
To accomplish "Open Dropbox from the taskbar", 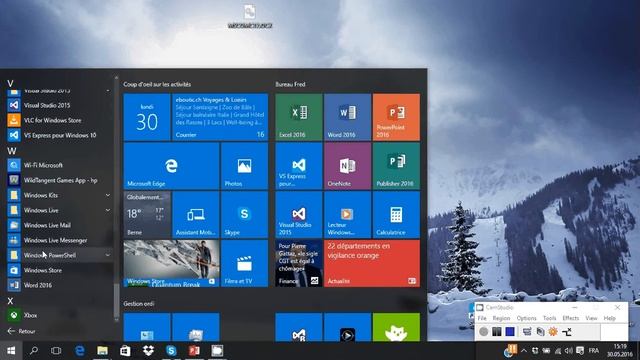I will point(148,351).
